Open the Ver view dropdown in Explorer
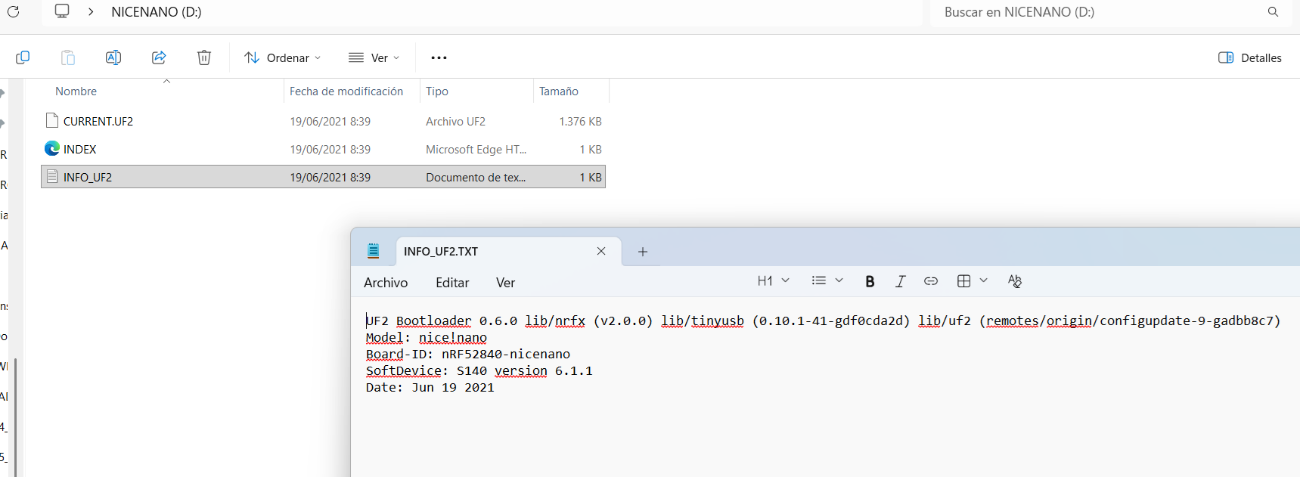 tap(373, 58)
